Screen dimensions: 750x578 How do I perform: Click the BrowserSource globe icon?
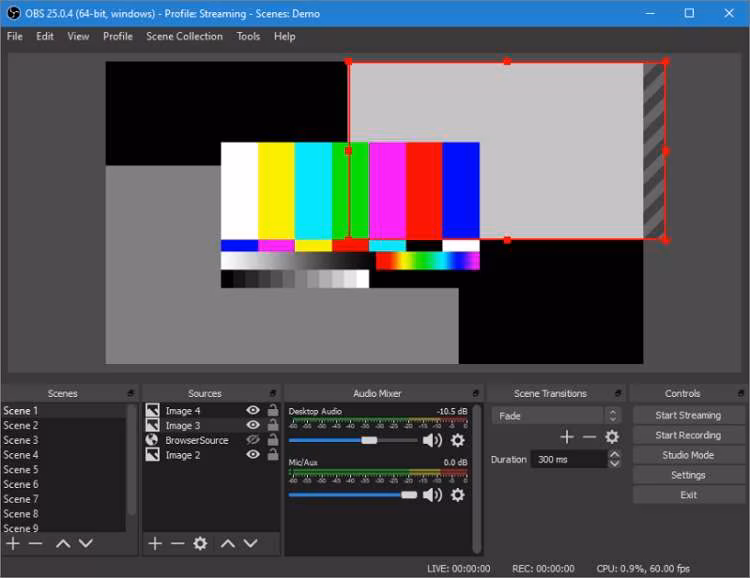pos(152,440)
